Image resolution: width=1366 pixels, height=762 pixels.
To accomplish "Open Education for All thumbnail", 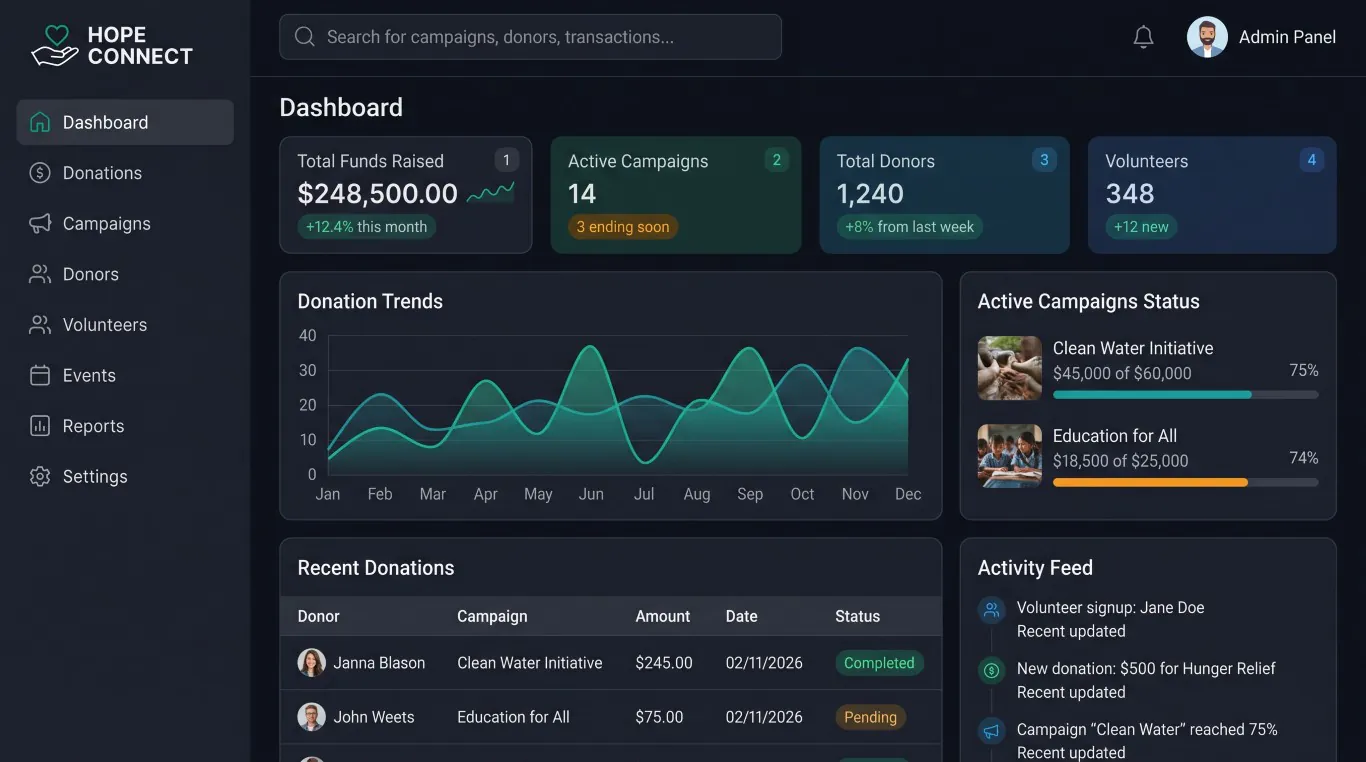I will click(1009, 456).
